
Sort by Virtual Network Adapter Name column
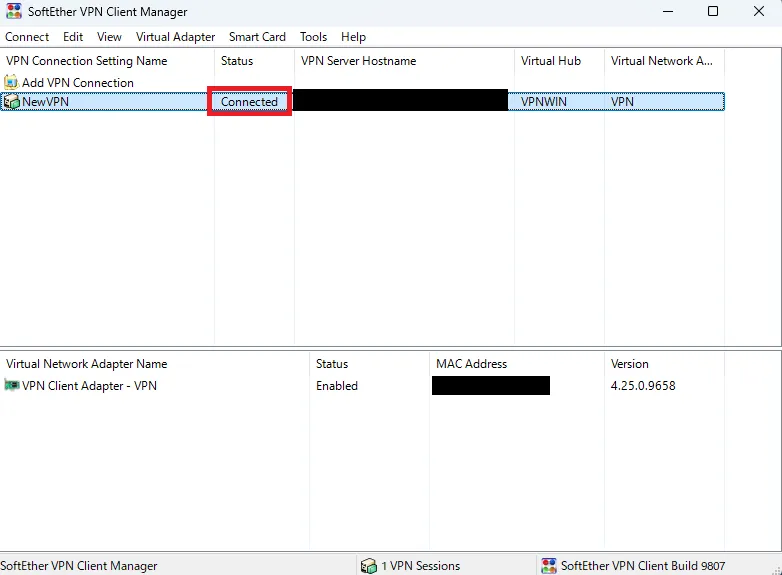(155, 364)
